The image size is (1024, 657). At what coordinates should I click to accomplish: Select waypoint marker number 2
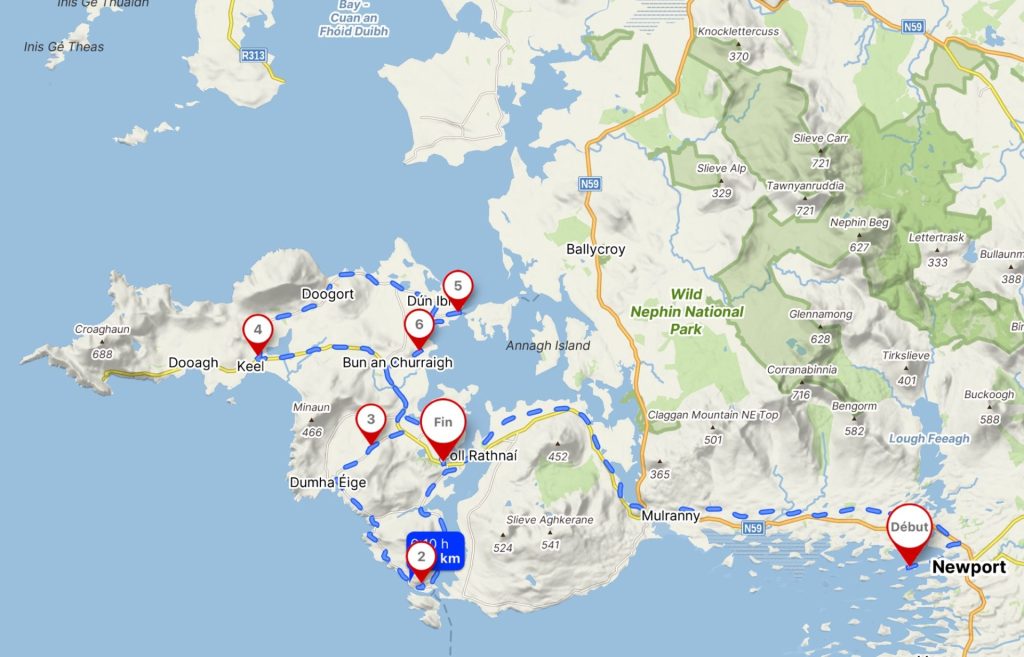[x=421, y=560]
